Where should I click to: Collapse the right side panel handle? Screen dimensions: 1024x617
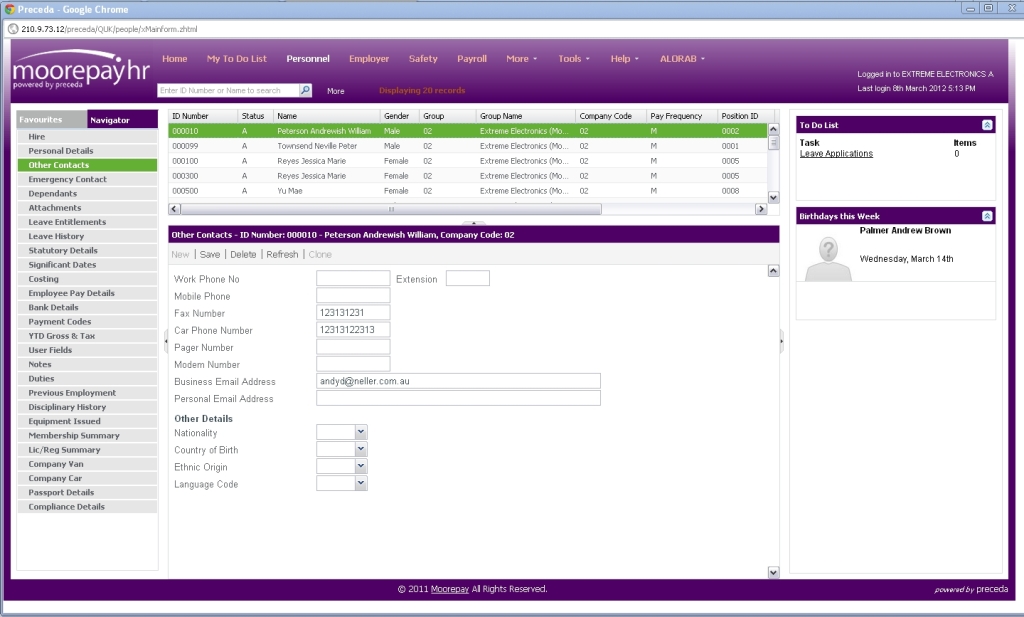click(x=781, y=341)
